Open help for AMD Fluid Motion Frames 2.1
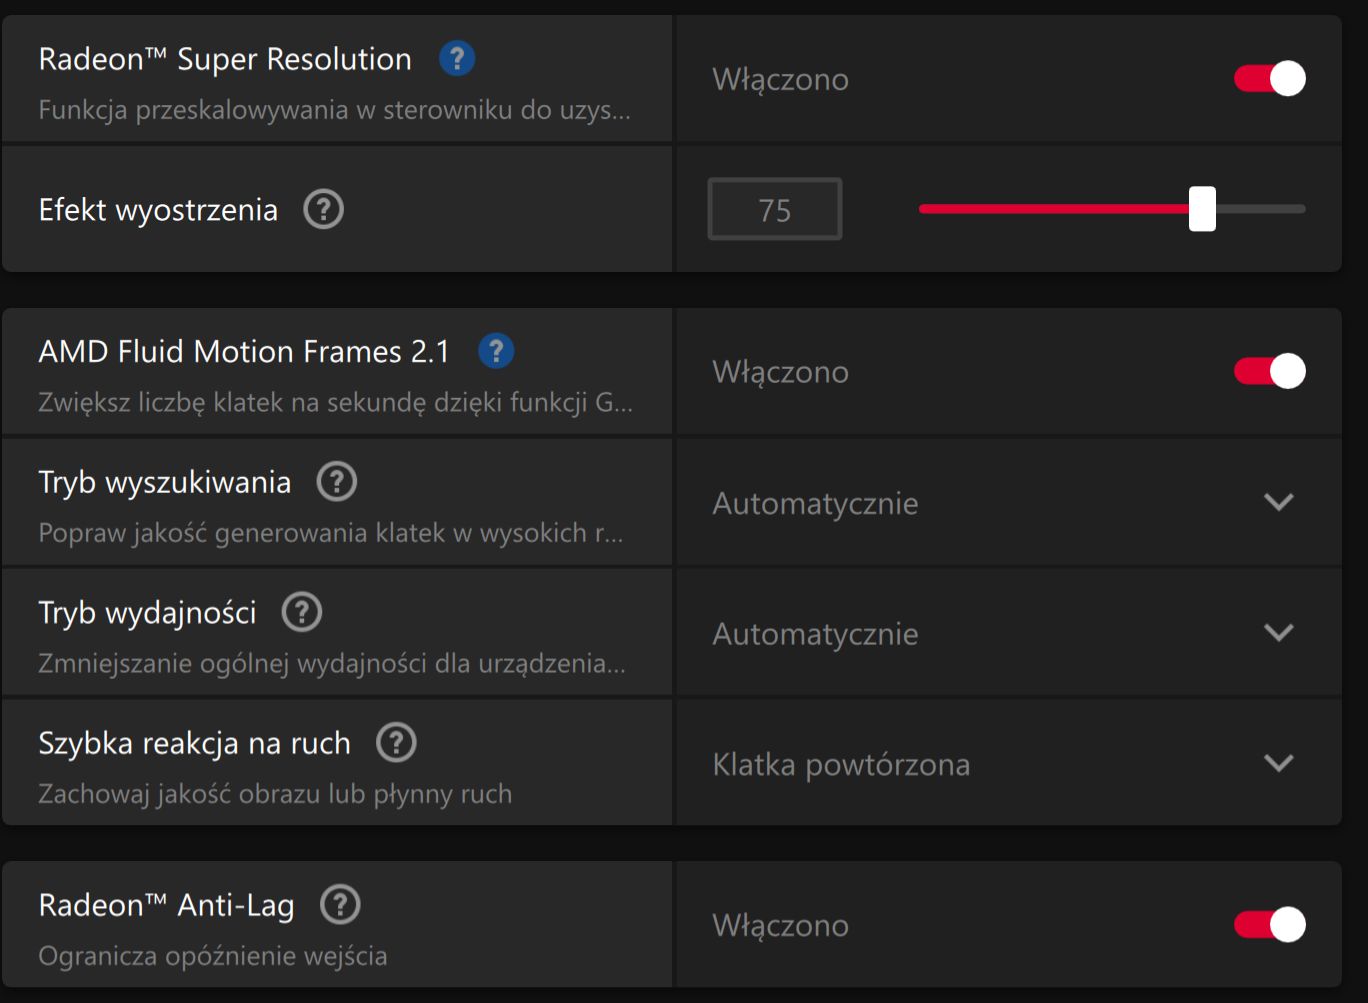 (496, 351)
